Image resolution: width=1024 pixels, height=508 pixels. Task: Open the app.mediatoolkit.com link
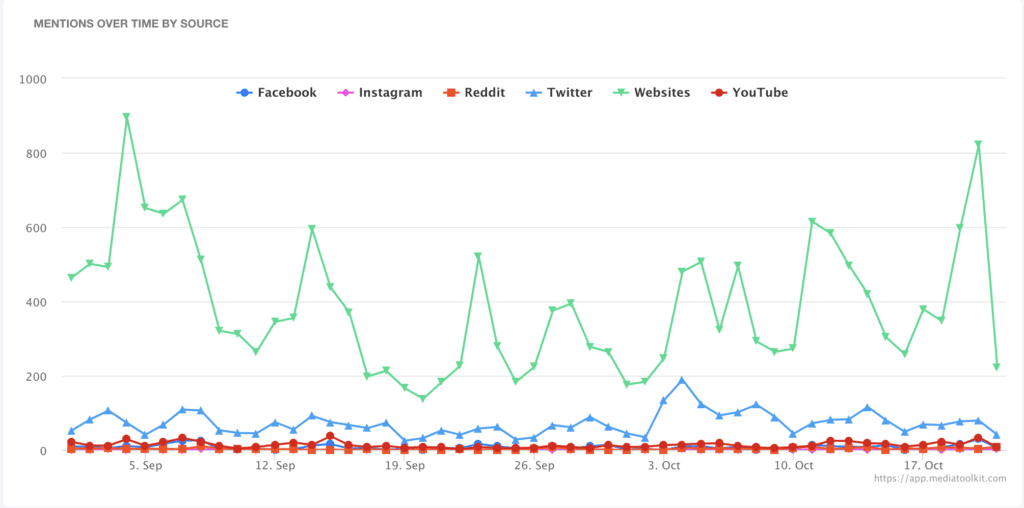[x=941, y=479]
